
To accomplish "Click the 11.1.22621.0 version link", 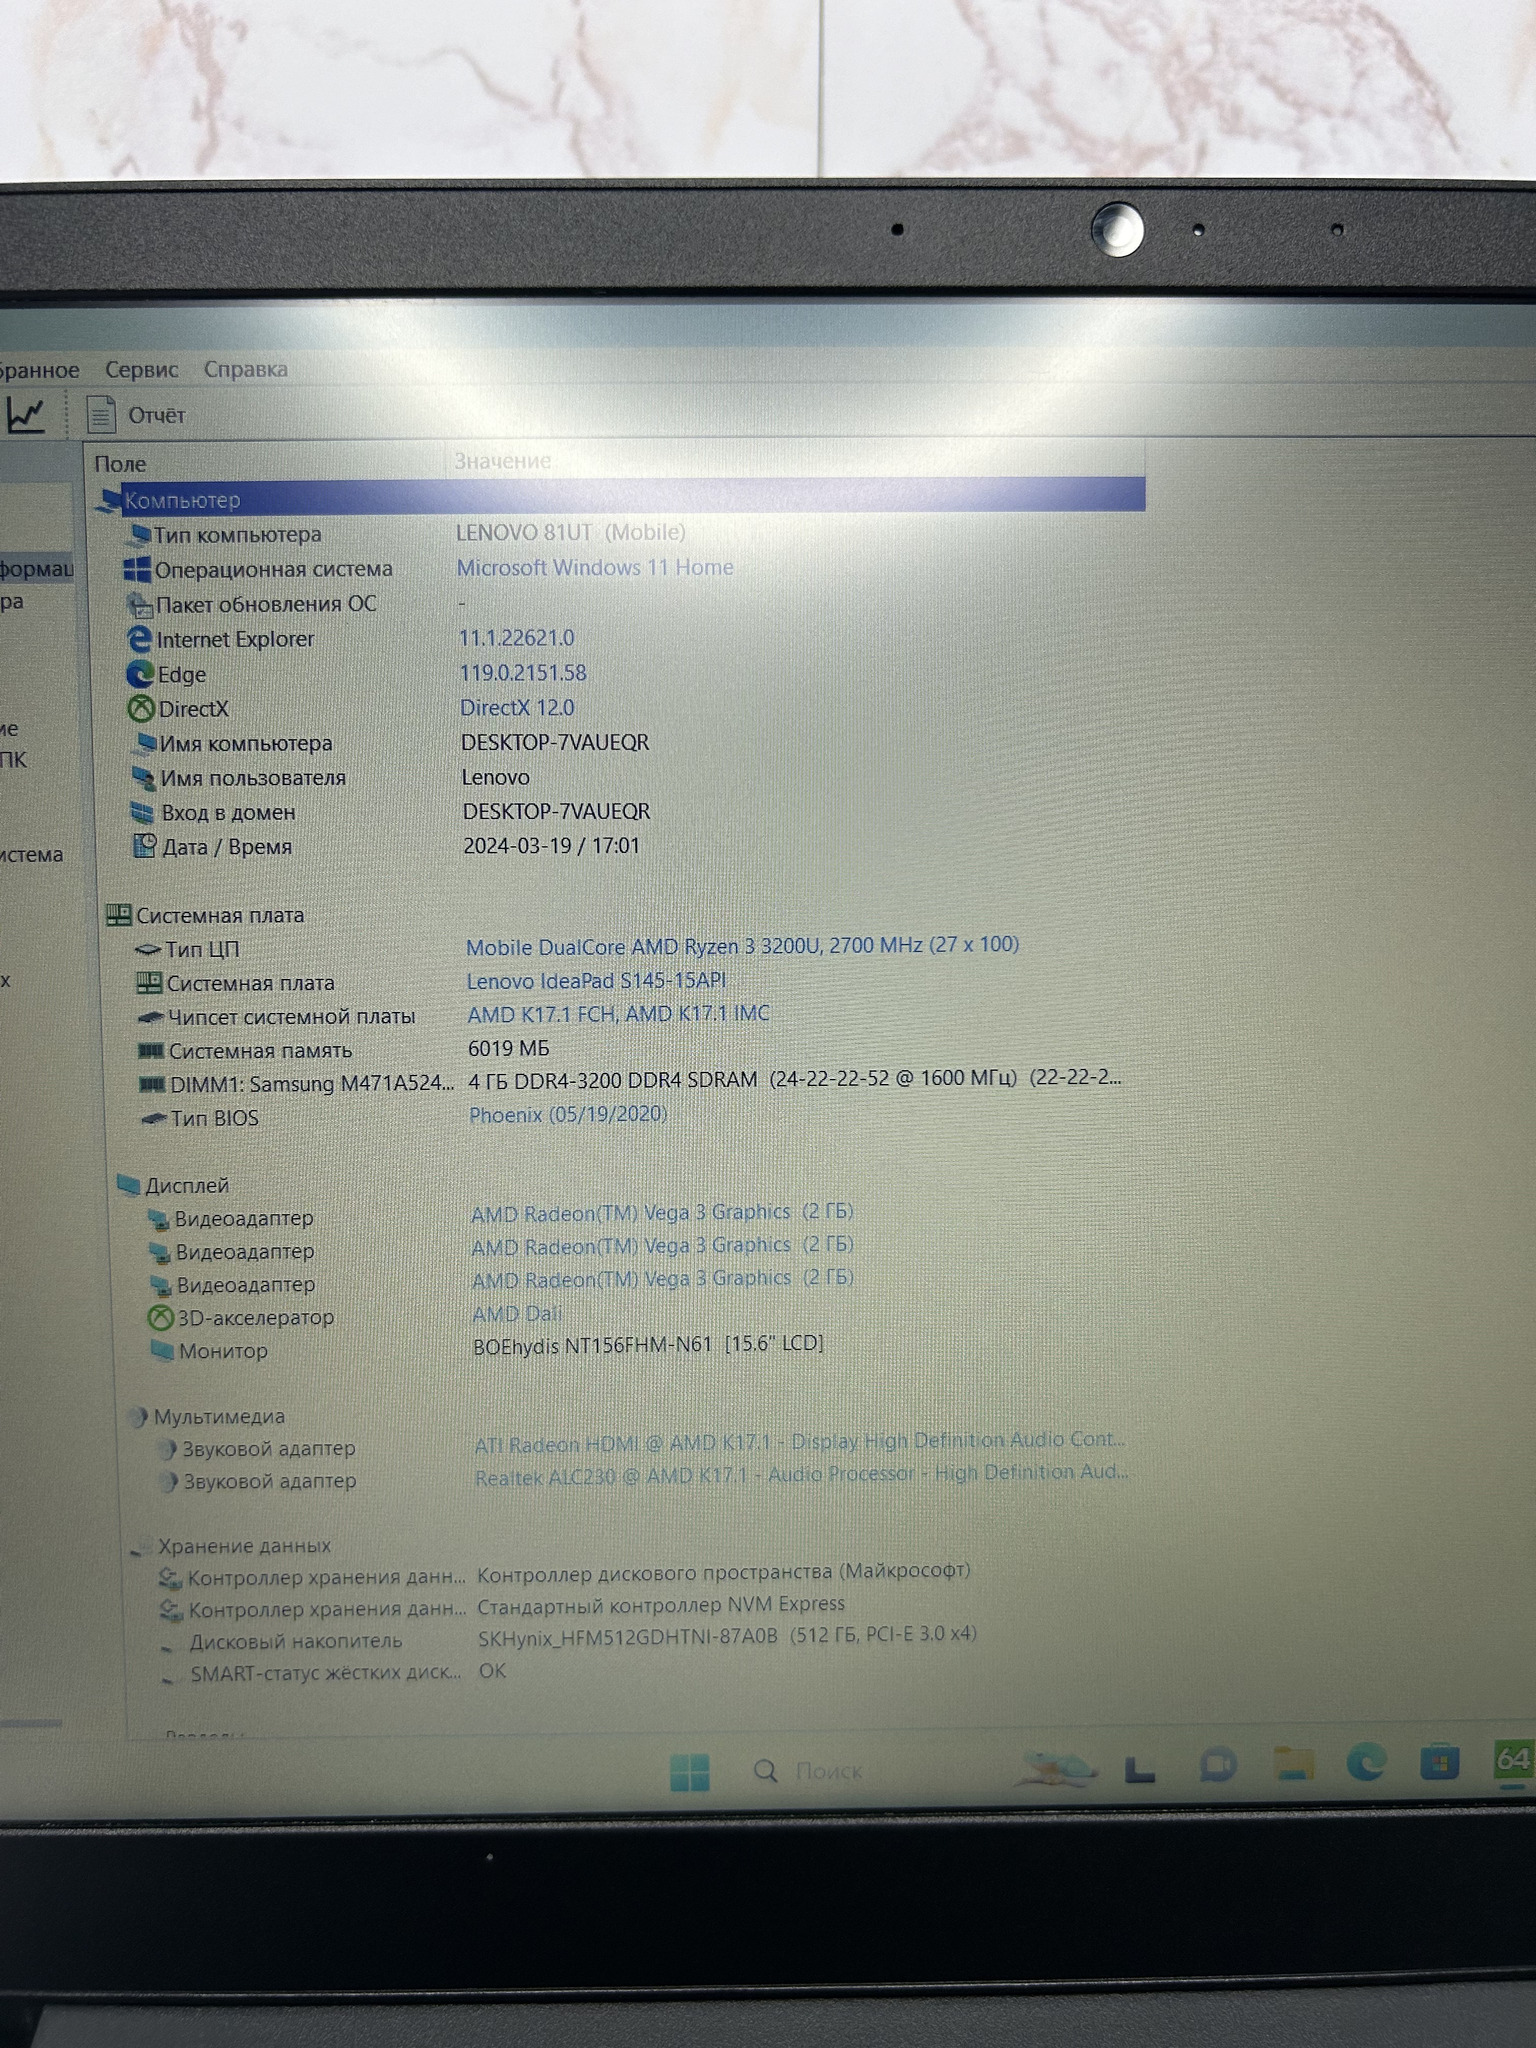I will click(516, 637).
